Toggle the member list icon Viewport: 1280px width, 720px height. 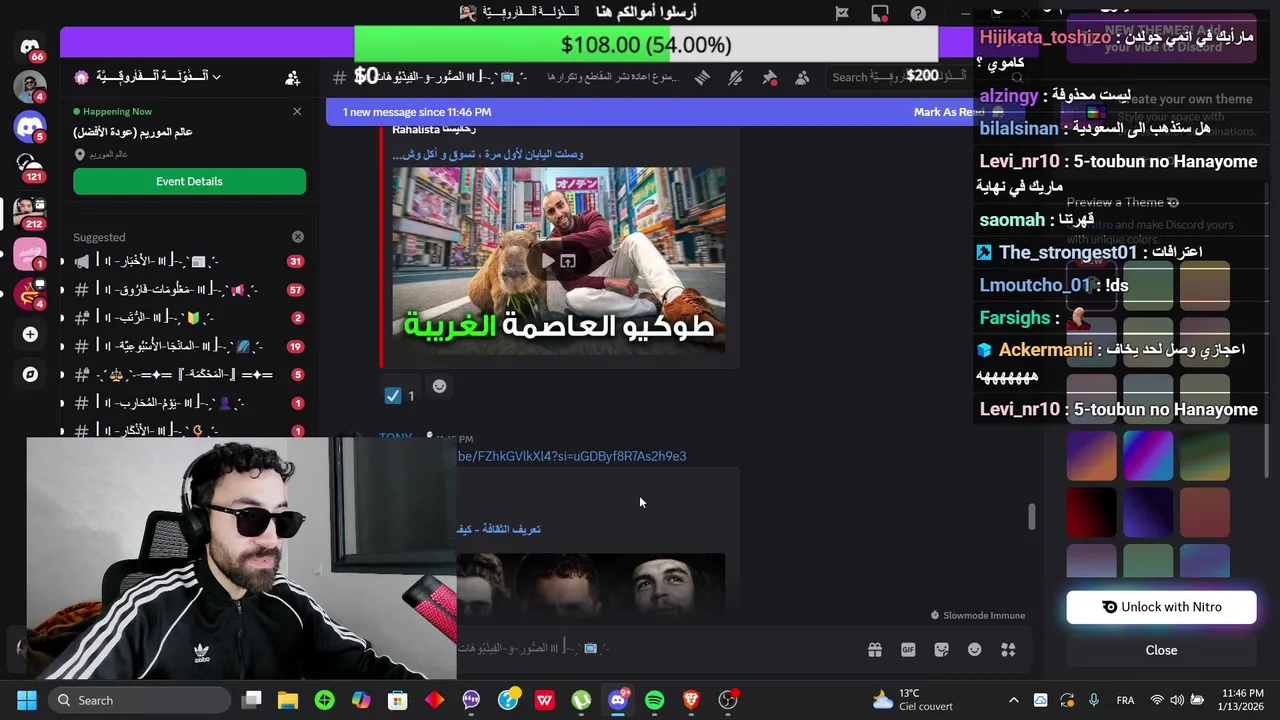(802, 77)
